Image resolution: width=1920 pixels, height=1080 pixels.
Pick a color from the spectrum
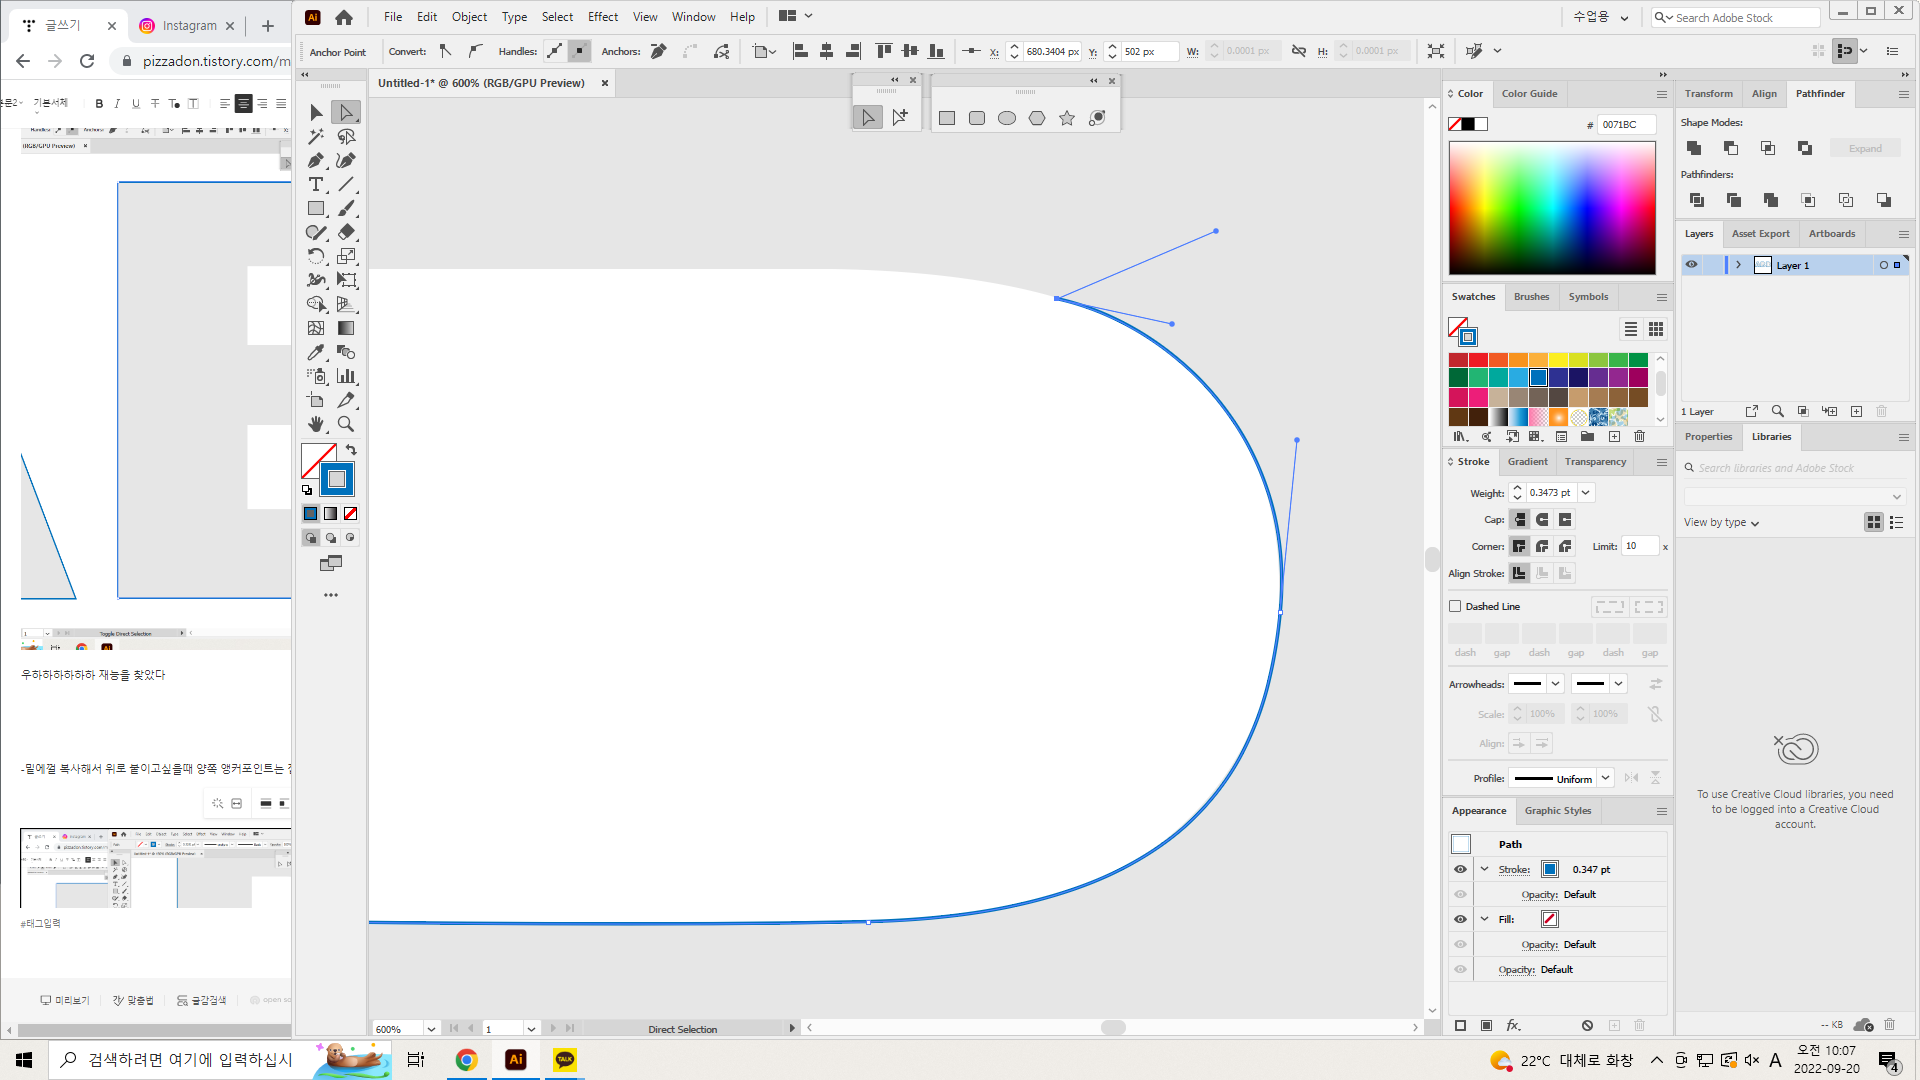click(1552, 208)
